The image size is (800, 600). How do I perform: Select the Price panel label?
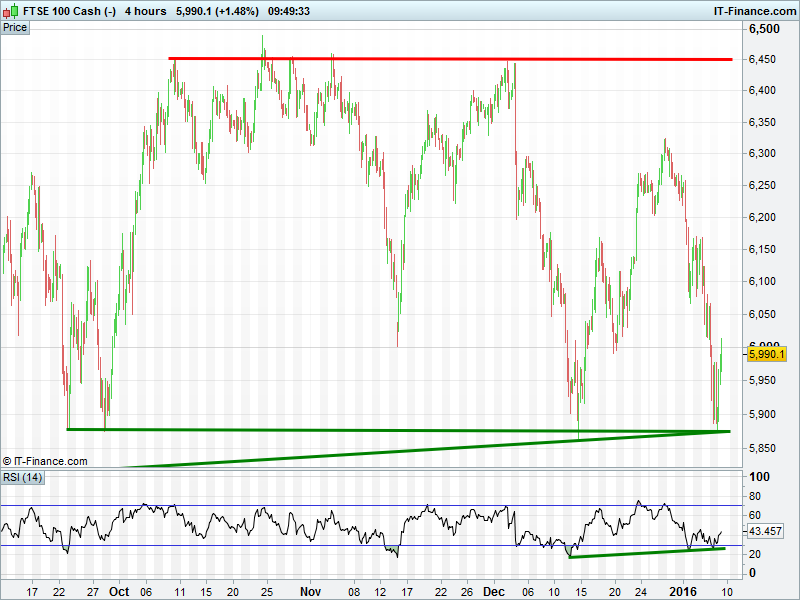coord(16,27)
